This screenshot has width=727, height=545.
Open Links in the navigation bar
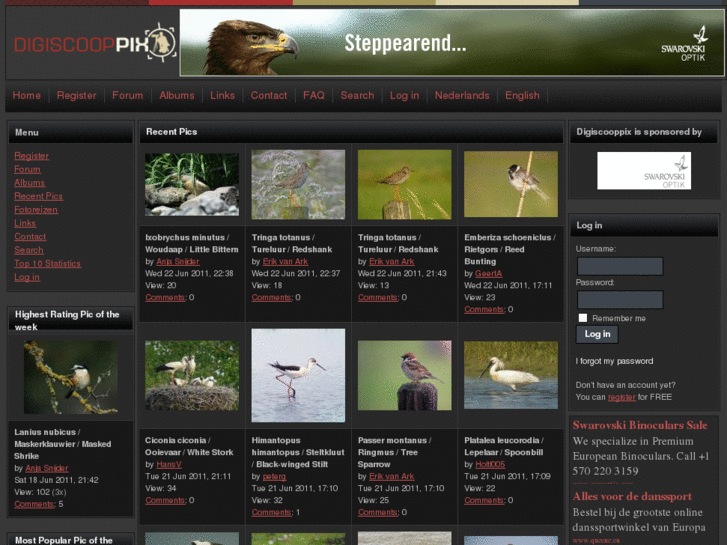tap(223, 96)
